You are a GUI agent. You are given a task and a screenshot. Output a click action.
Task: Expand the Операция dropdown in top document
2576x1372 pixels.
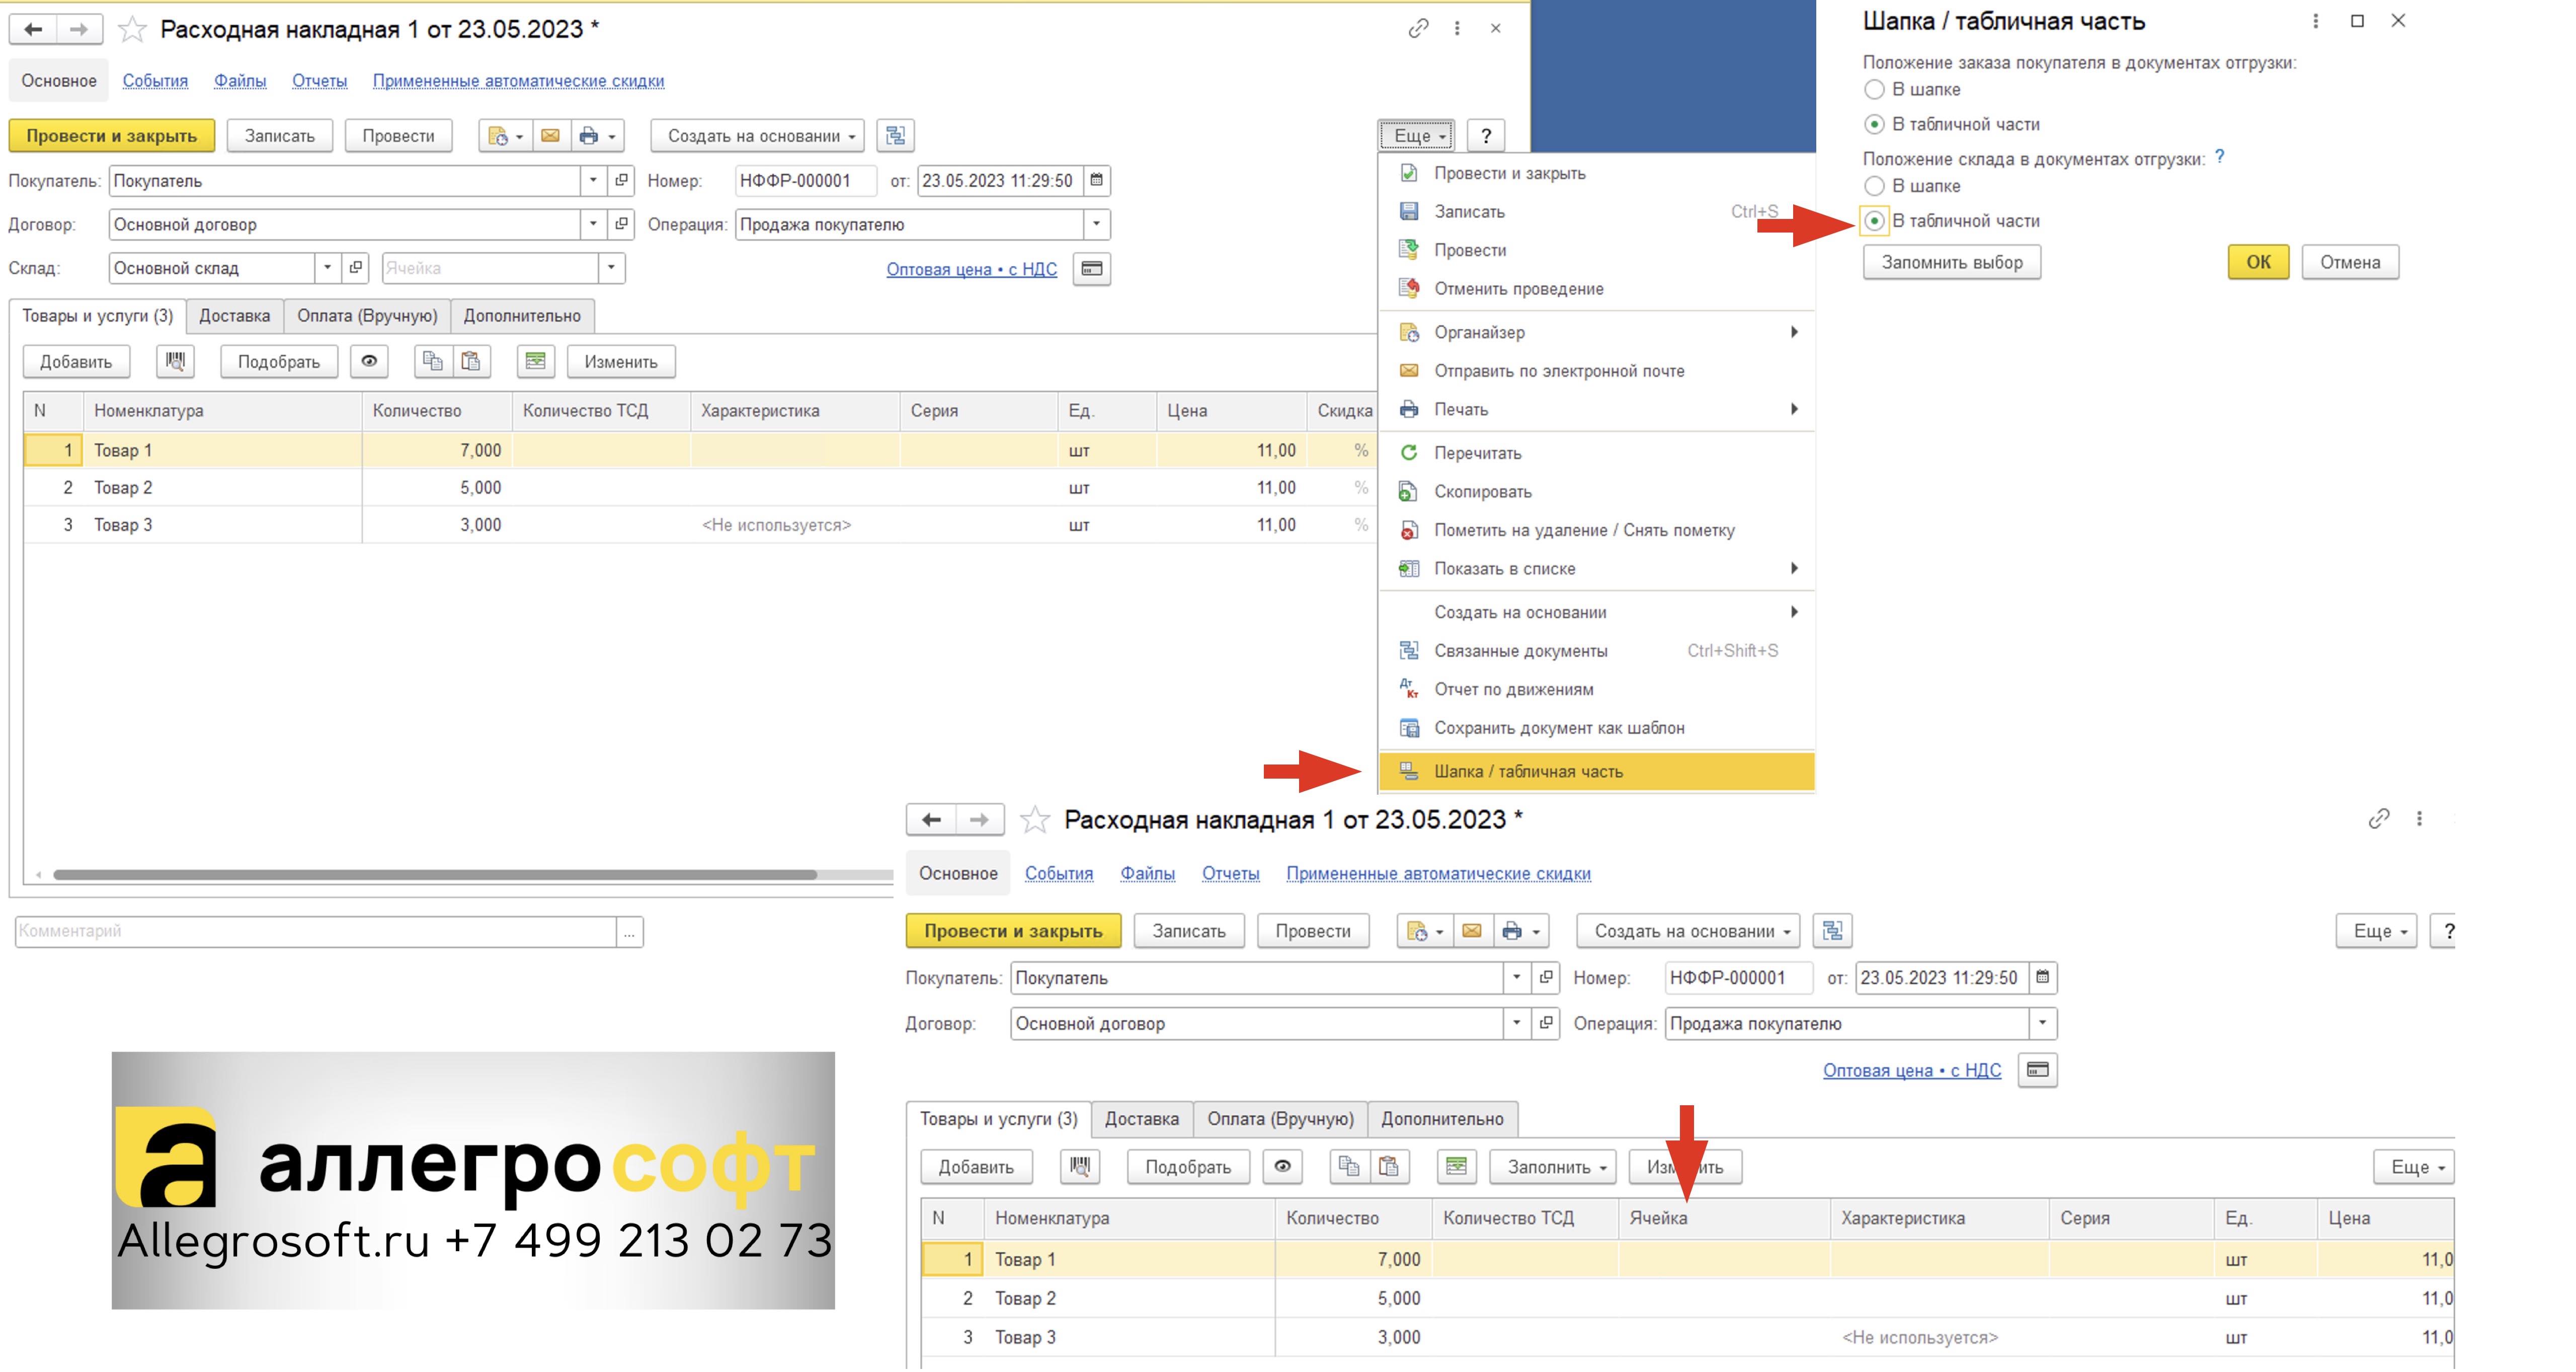point(1097,224)
